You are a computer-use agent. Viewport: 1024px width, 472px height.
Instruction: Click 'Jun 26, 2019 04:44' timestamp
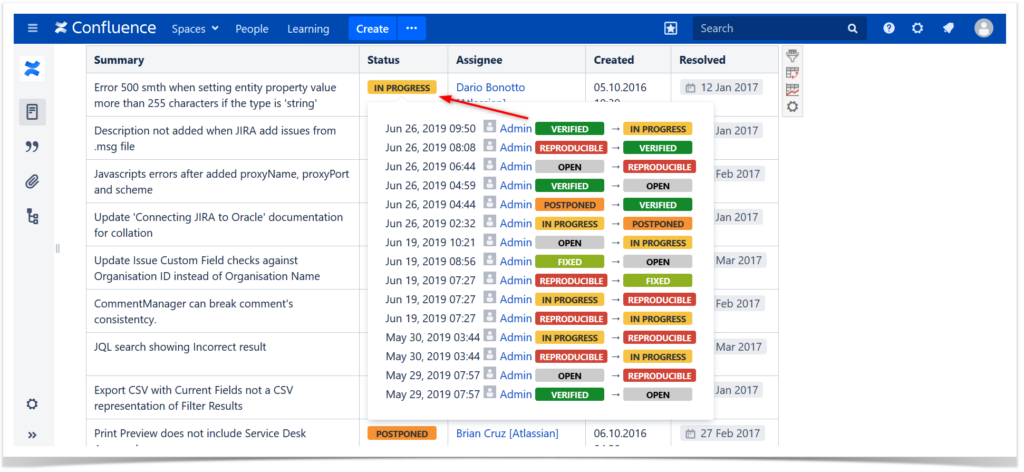[x=430, y=204]
